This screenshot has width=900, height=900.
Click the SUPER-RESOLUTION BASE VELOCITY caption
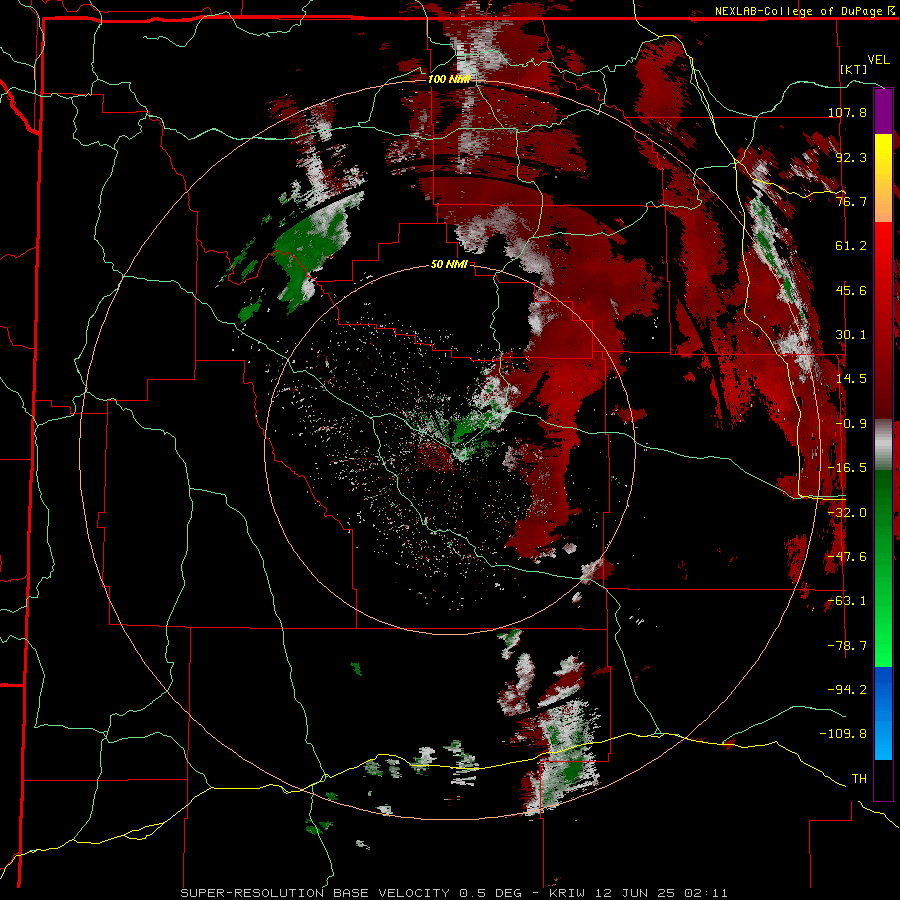click(318, 893)
